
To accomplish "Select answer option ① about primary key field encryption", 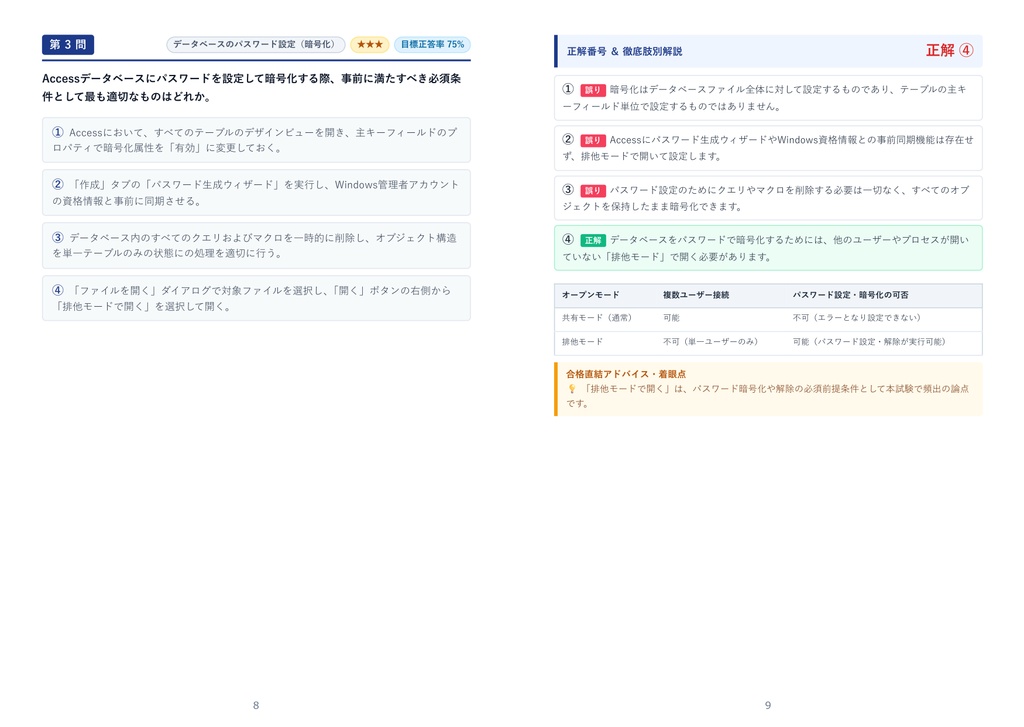I will coord(256,140).
